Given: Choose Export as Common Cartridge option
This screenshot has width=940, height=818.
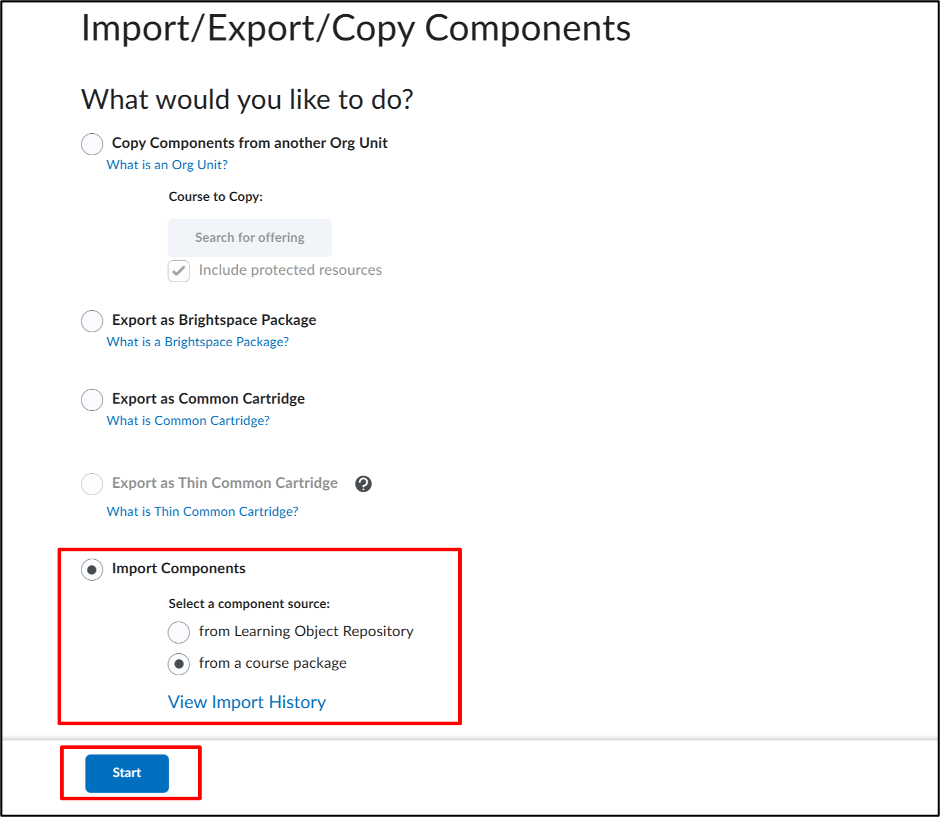Looking at the screenshot, I should (x=92, y=399).
